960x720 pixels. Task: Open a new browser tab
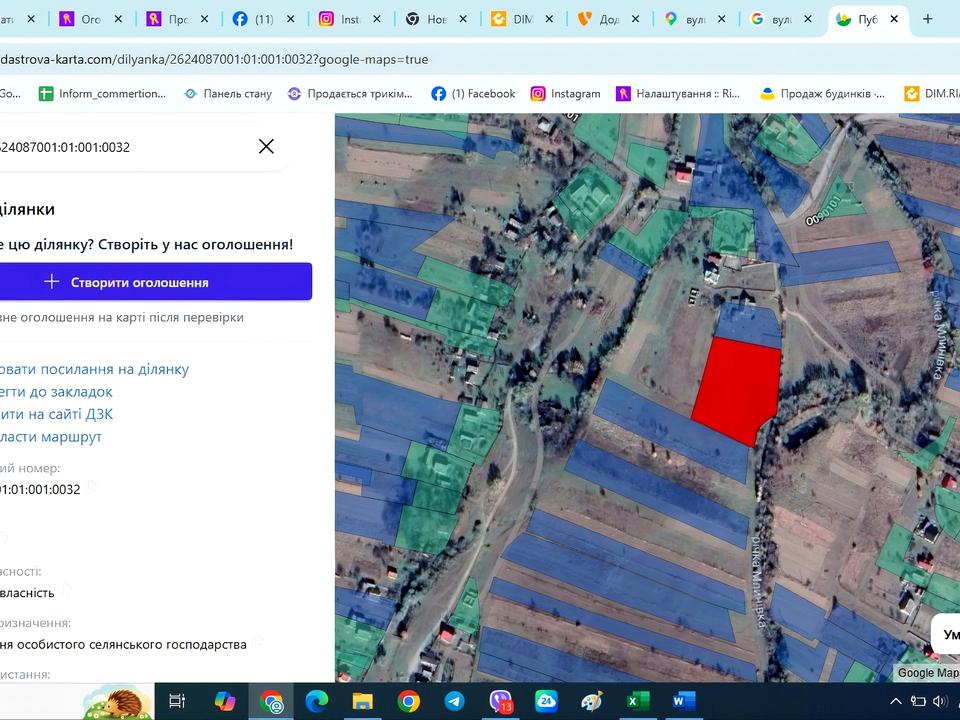click(x=927, y=19)
